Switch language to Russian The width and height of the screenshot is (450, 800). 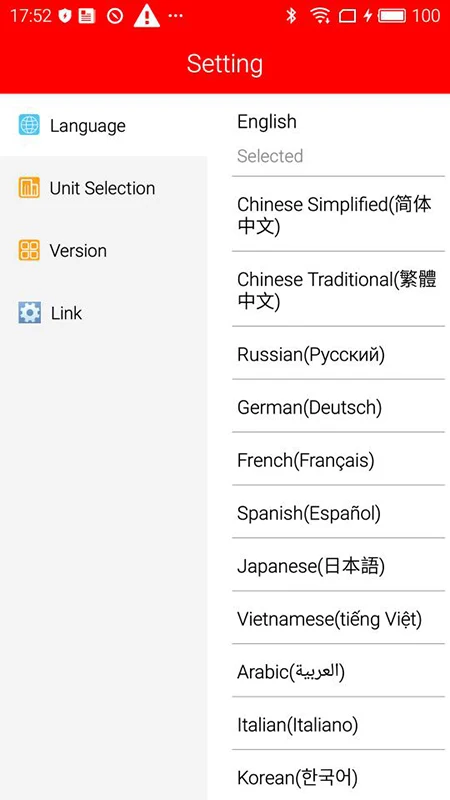pyautogui.click(x=338, y=353)
